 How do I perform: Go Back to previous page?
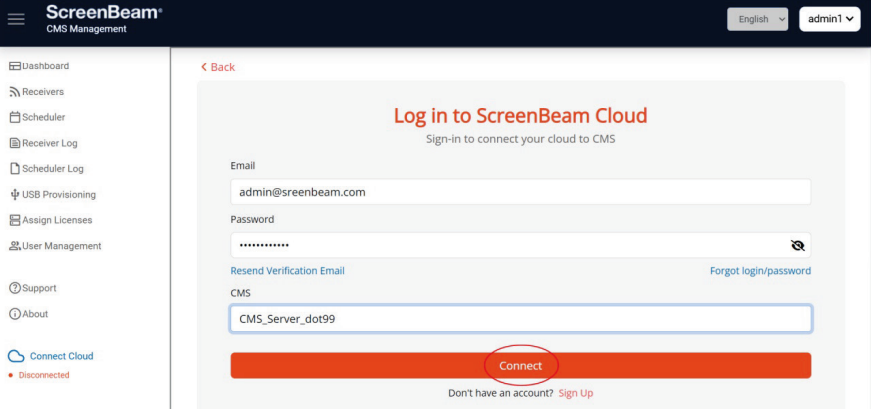(x=218, y=67)
